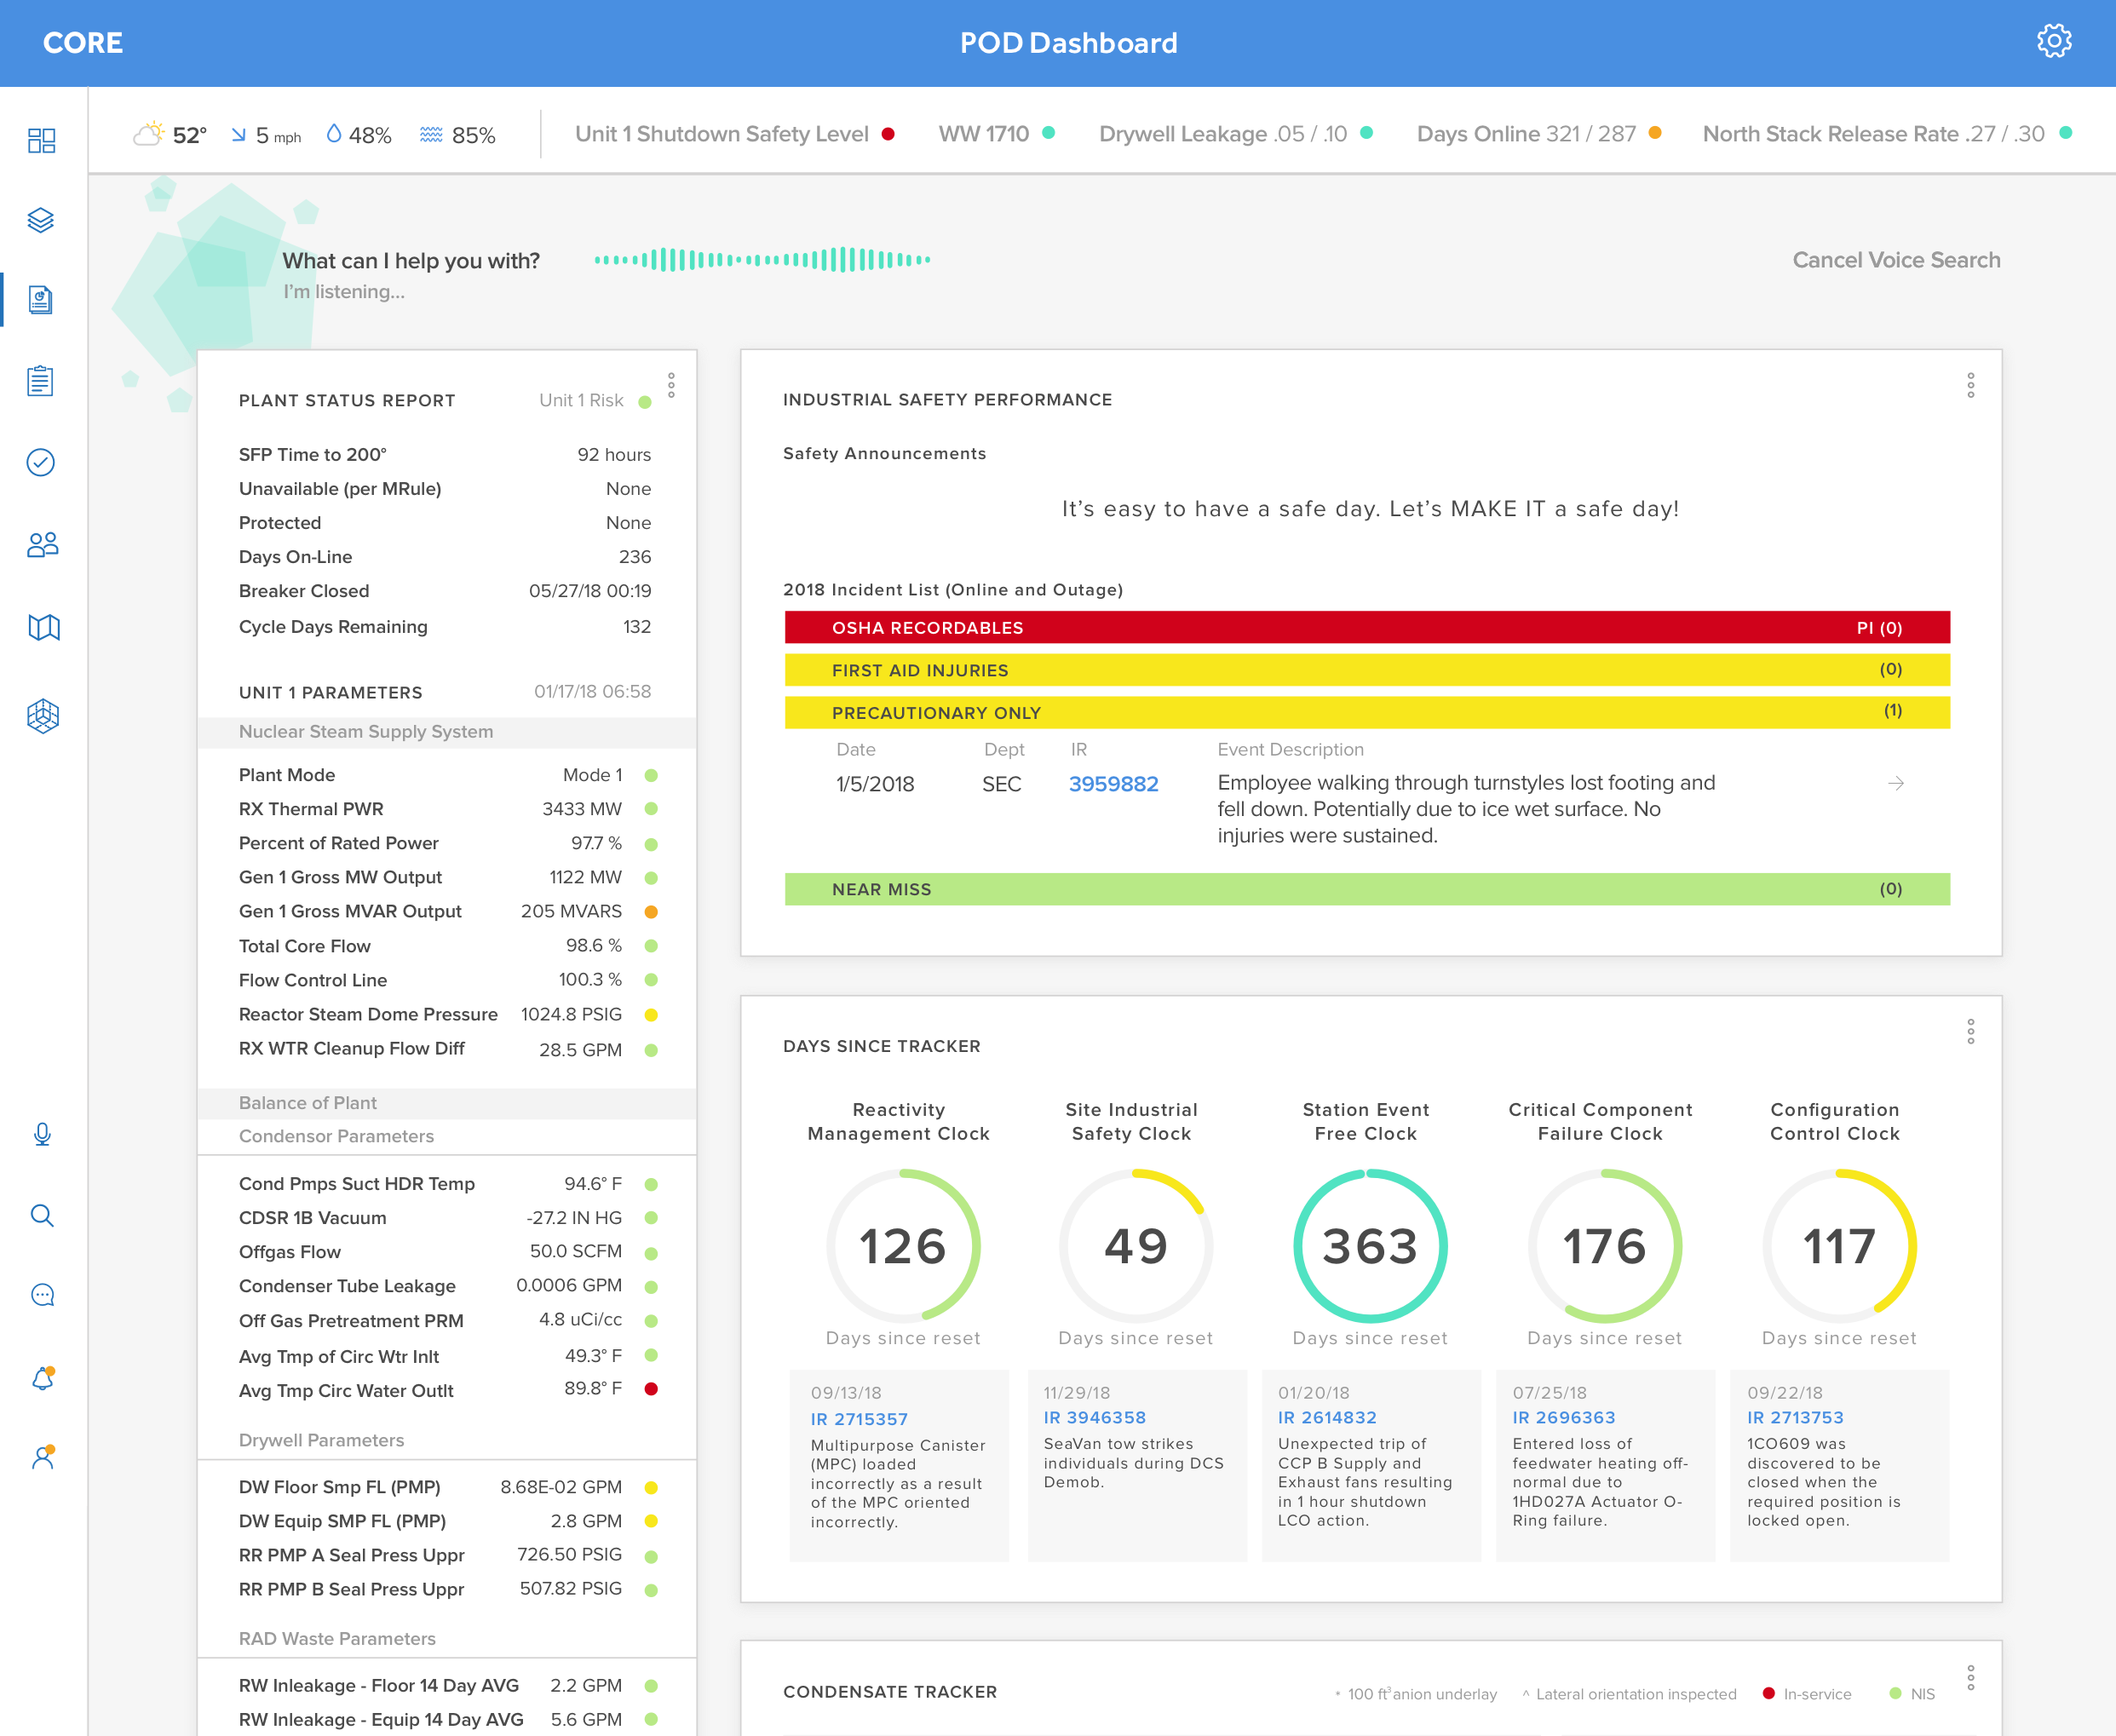Click Unit 1 Risk status dot
Image resolution: width=2116 pixels, height=1736 pixels.
(645, 402)
